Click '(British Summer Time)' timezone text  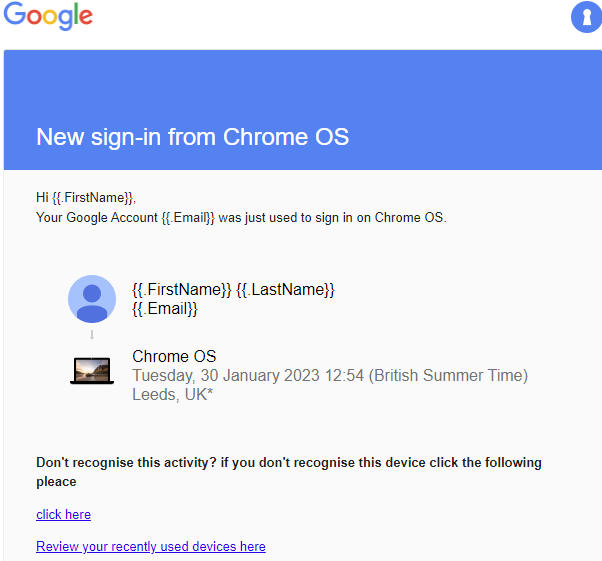(x=448, y=376)
